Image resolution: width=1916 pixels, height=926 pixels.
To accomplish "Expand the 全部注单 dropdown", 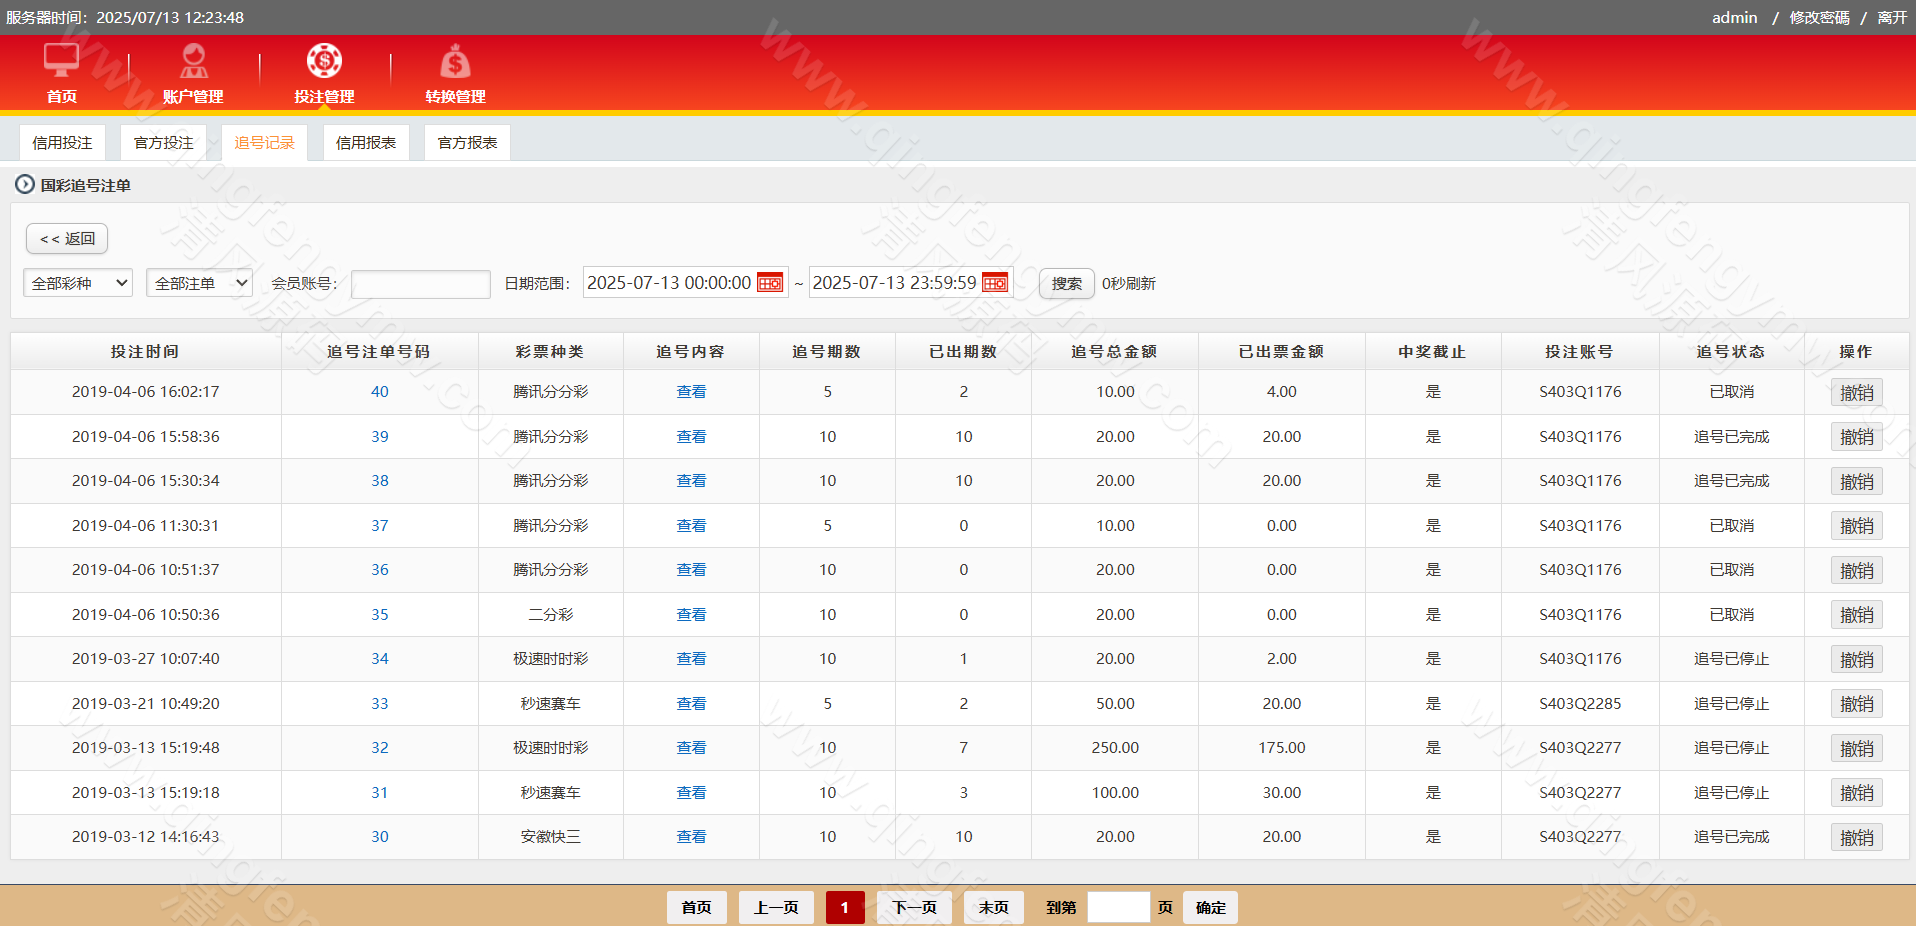I will coord(199,284).
